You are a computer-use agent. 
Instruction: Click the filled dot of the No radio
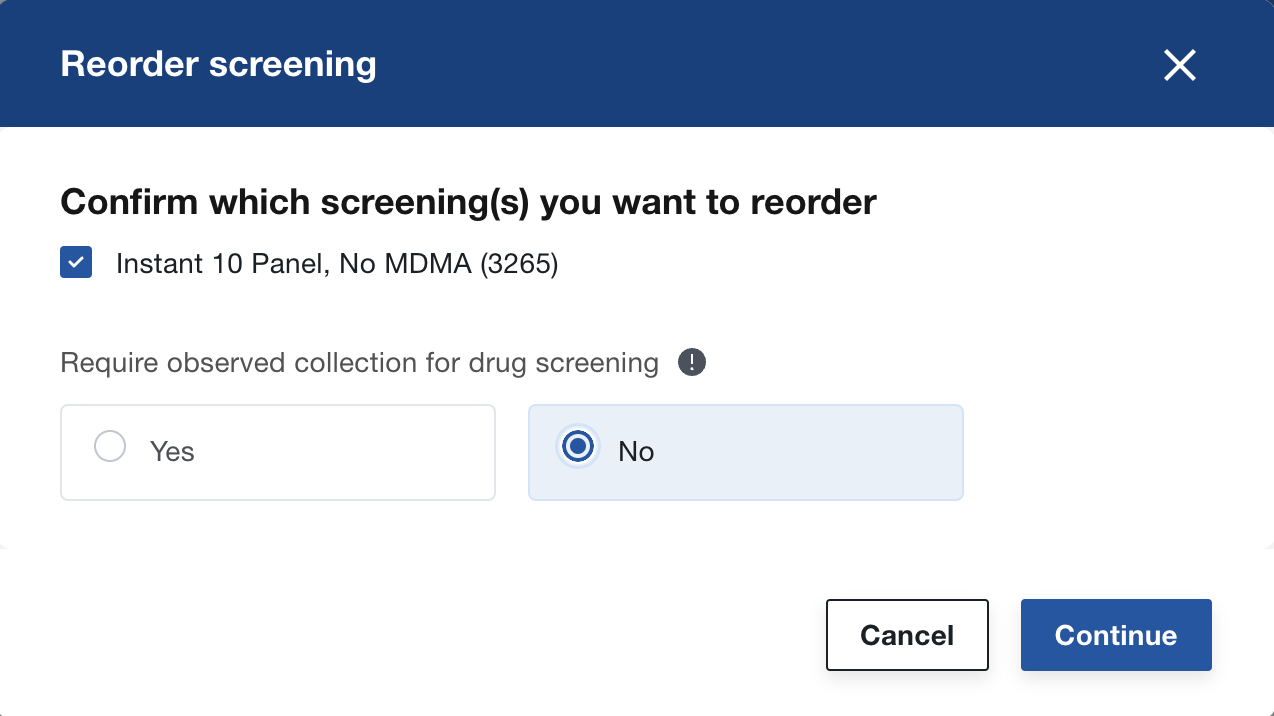pyautogui.click(x=578, y=446)
